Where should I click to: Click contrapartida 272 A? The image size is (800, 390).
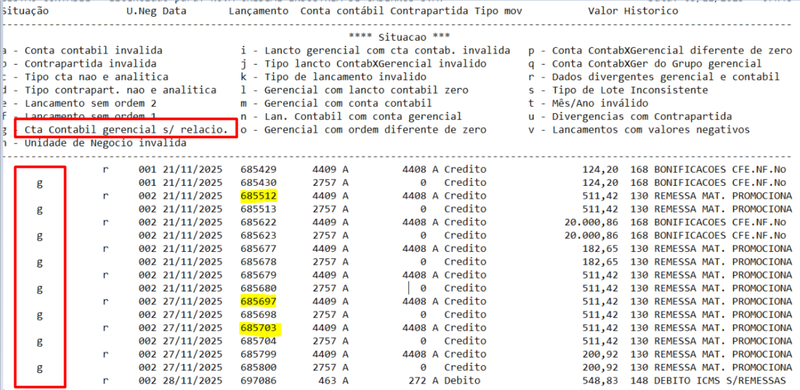coord(423,381)
